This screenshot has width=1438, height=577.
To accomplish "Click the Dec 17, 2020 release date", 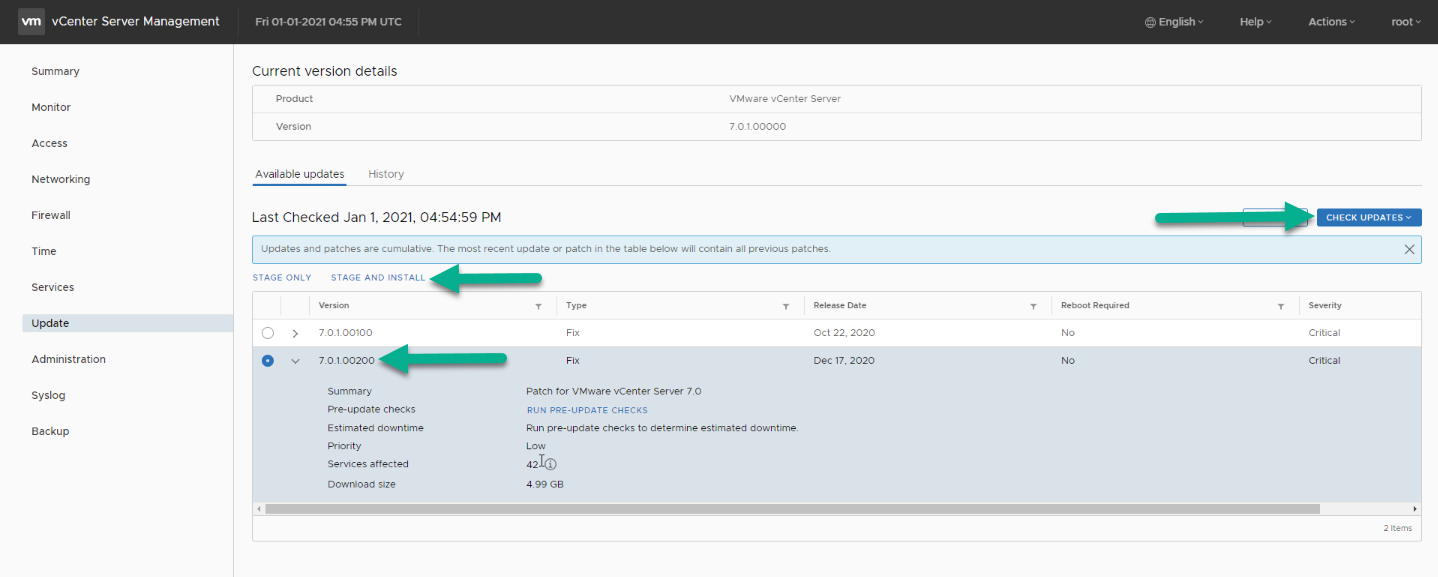I will click(844, 361).
